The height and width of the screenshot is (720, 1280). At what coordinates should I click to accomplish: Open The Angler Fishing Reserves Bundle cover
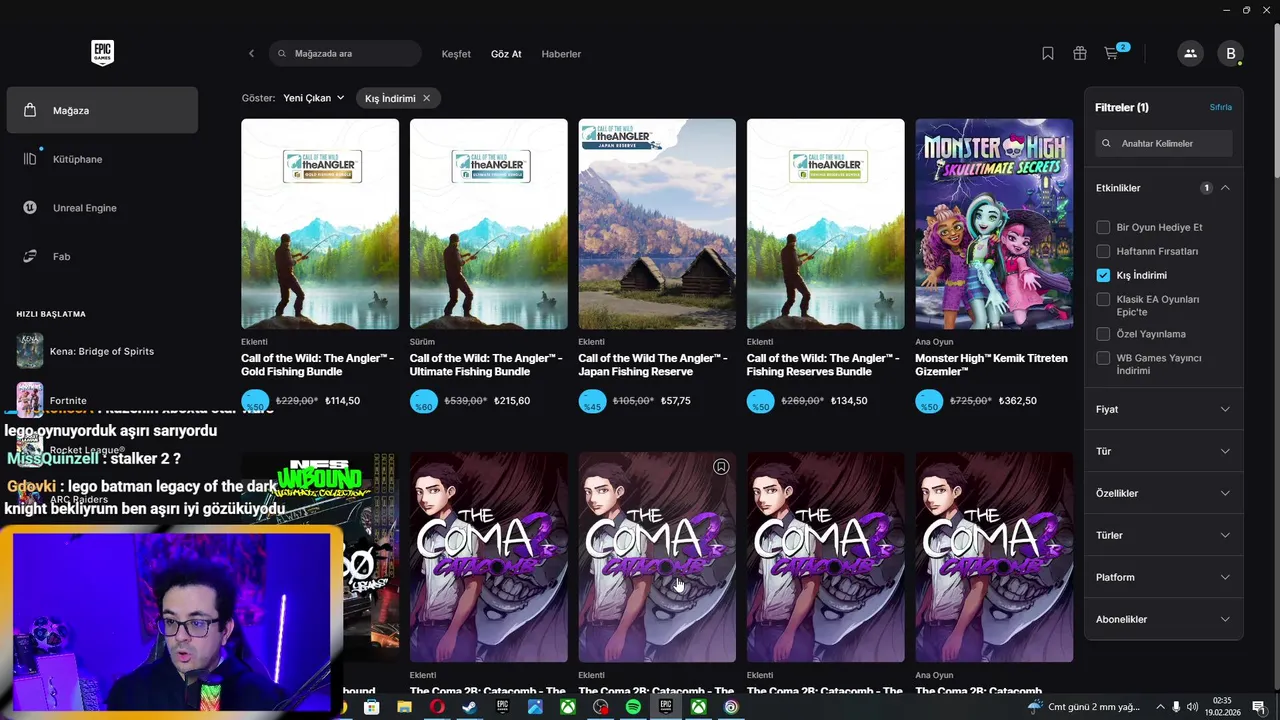[826, 224]
